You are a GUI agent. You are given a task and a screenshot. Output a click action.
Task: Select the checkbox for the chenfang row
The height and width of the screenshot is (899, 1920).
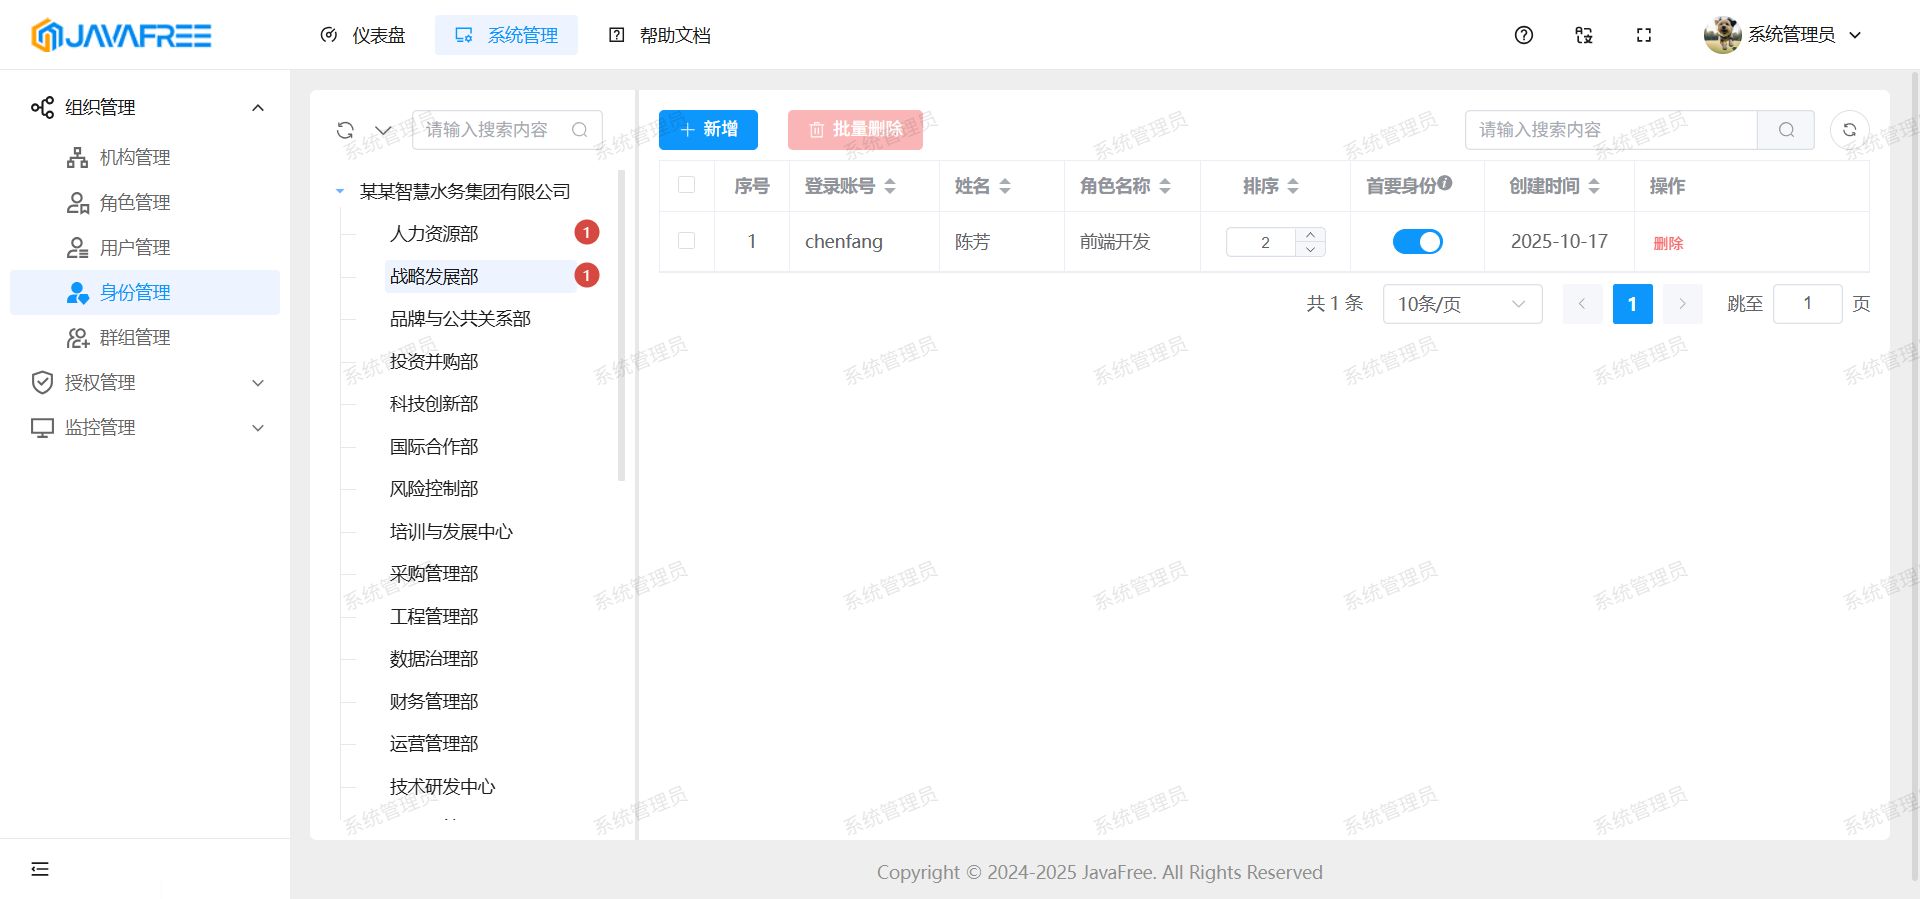tap(686, 241)
